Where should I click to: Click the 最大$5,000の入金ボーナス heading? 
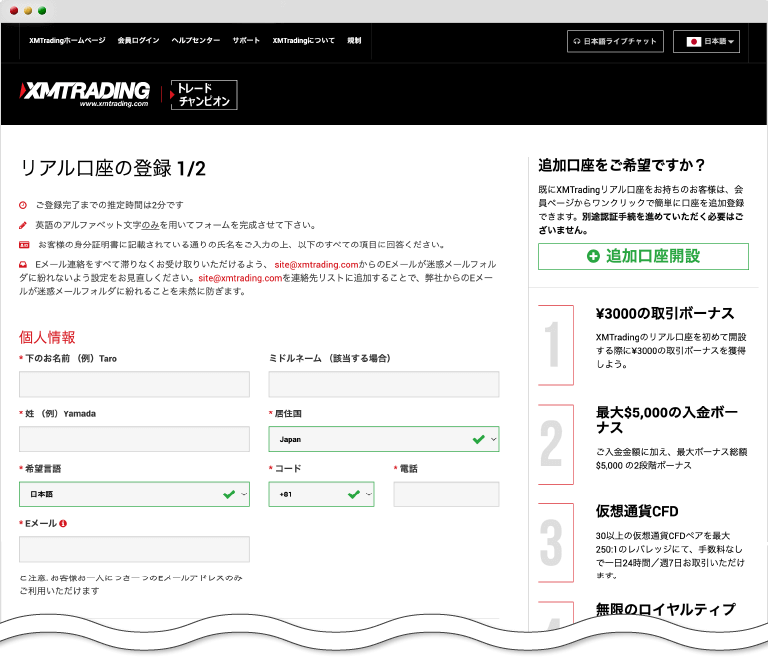[x=667, y=420]
